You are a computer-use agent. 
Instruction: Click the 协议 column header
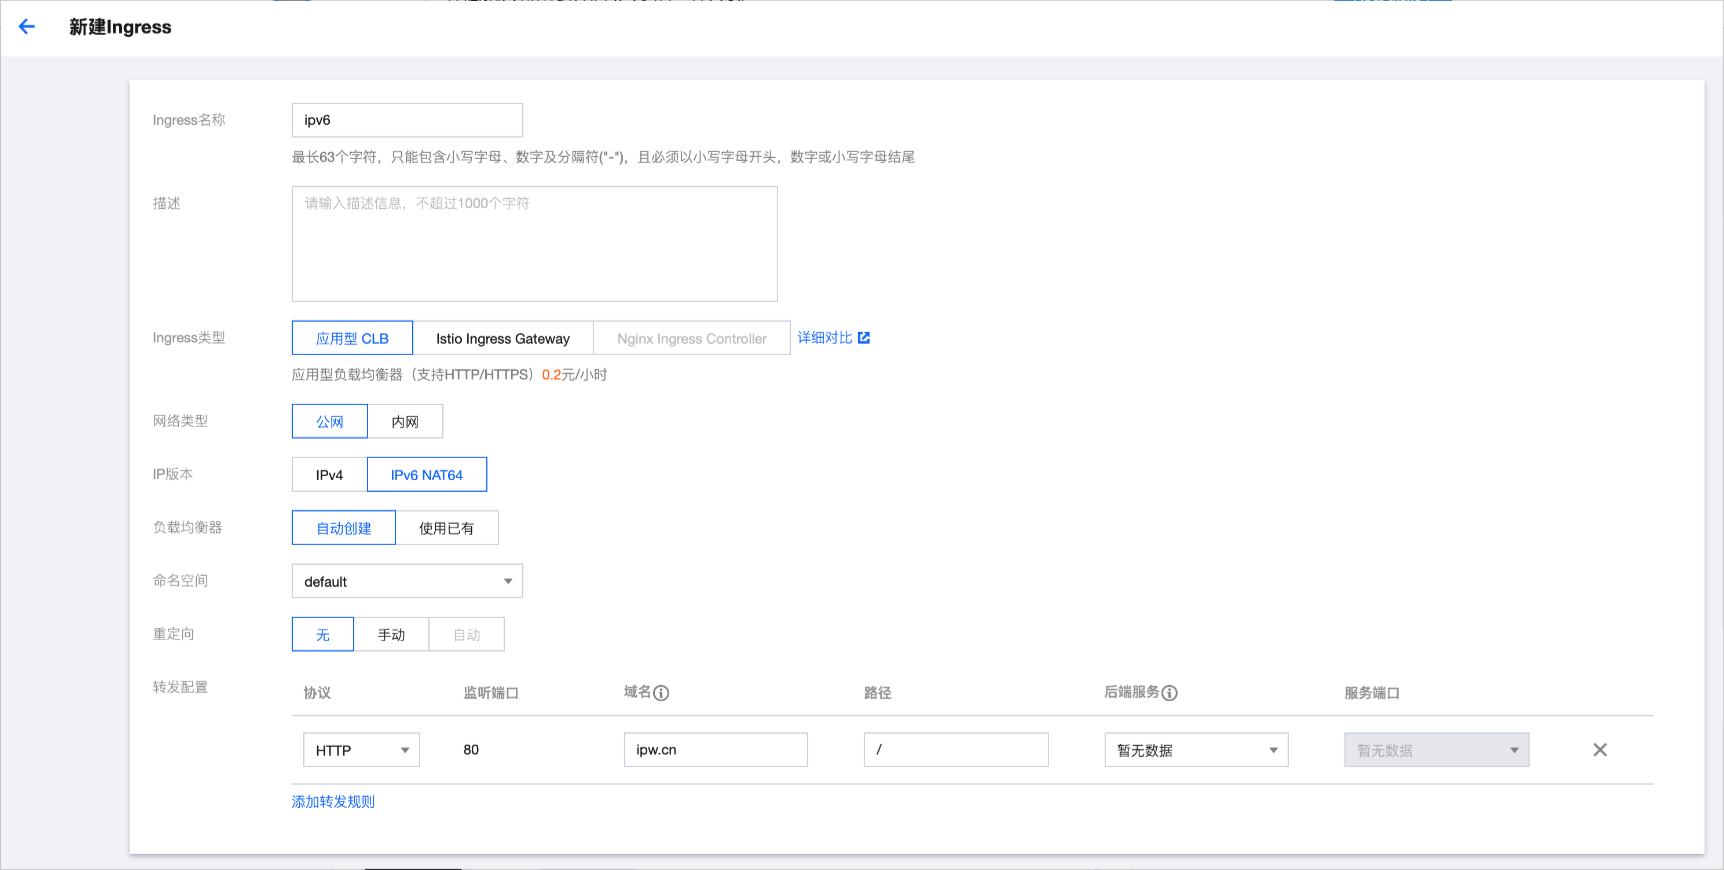[317, 693]
